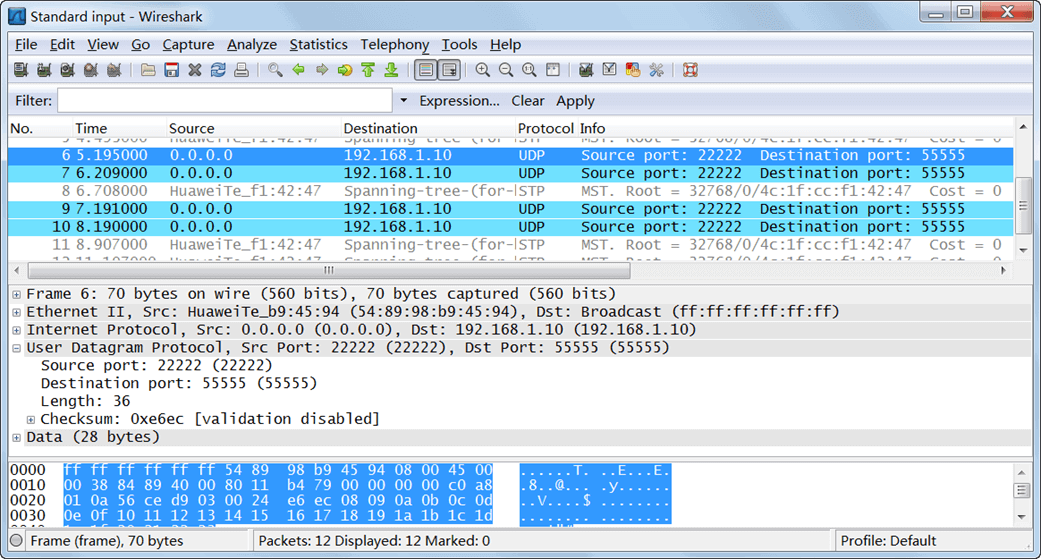Open a capture file folder icon
The image size is (1041, 559).
click(x=148, y=70)
